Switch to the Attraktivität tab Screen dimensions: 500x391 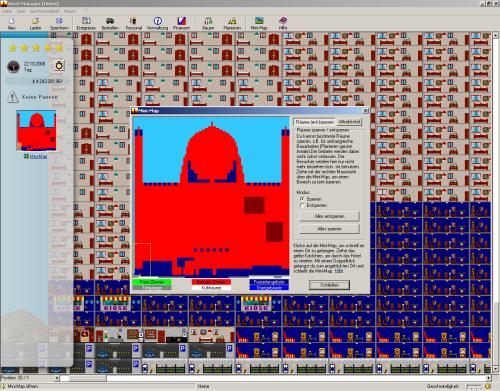[x=349, y=122]
